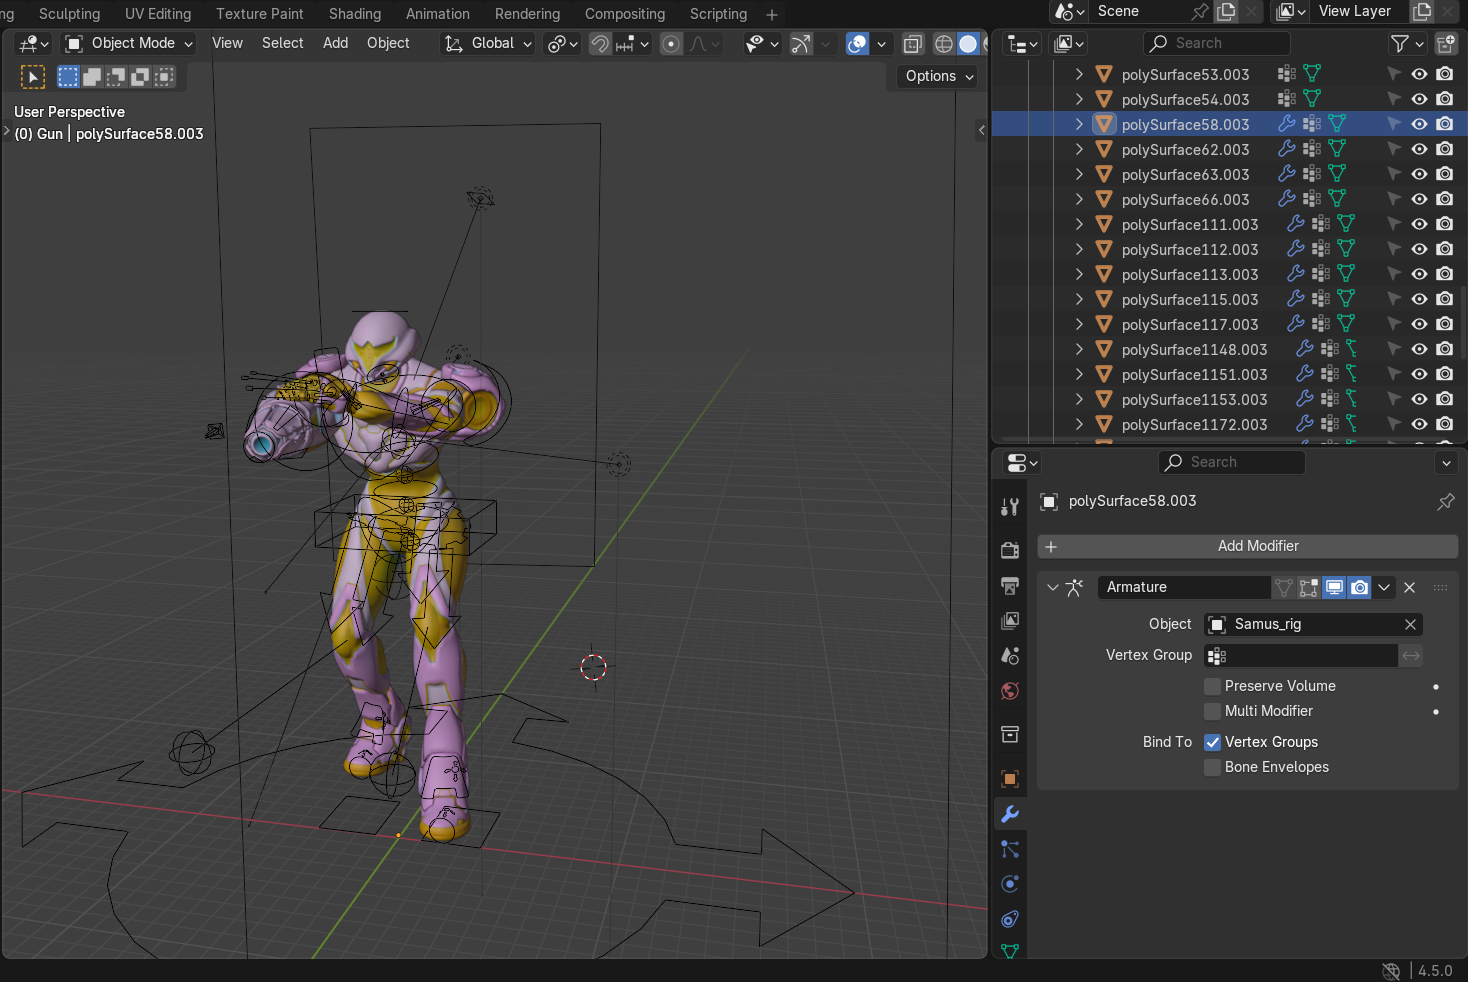Click the pin icon beside polySurface58.003

pyautogui.click(x=1445, y=501)
